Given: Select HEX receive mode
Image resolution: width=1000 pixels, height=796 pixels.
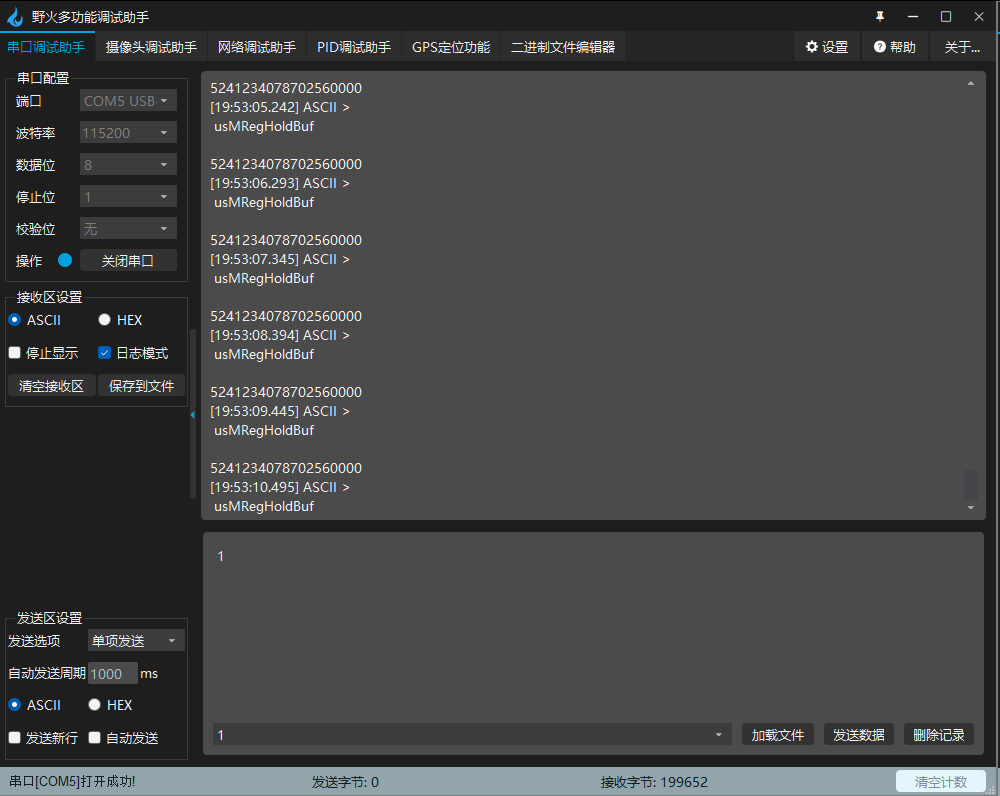Looking at the screenshot, I should point(105,320).
